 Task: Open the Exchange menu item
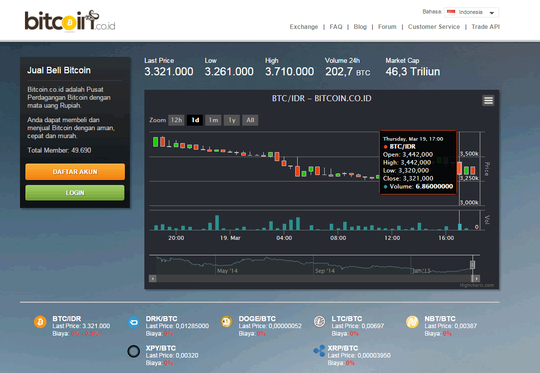tap(304, 27)
